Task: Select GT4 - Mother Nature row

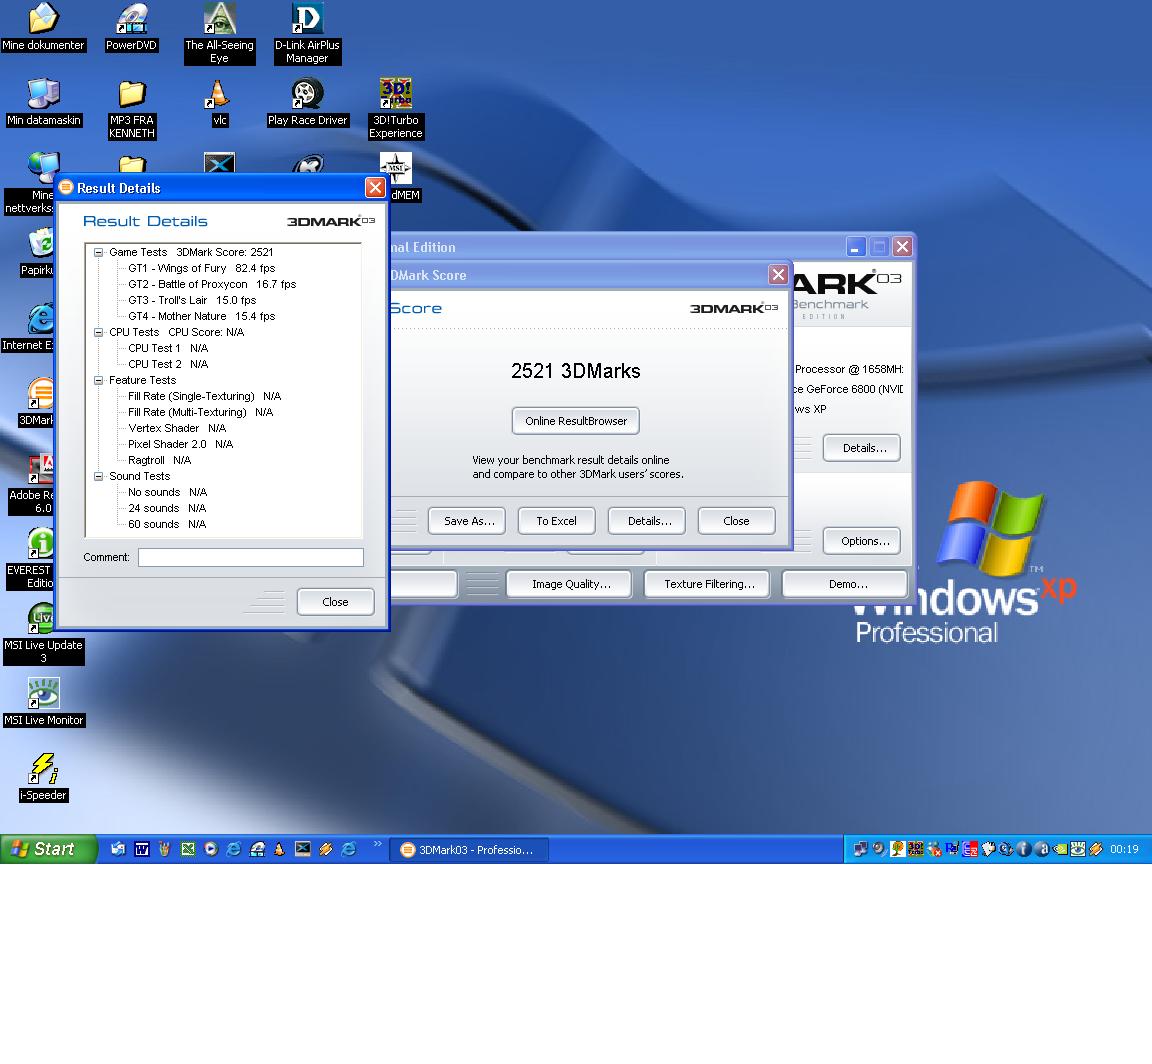Action: tap(201, 316)
